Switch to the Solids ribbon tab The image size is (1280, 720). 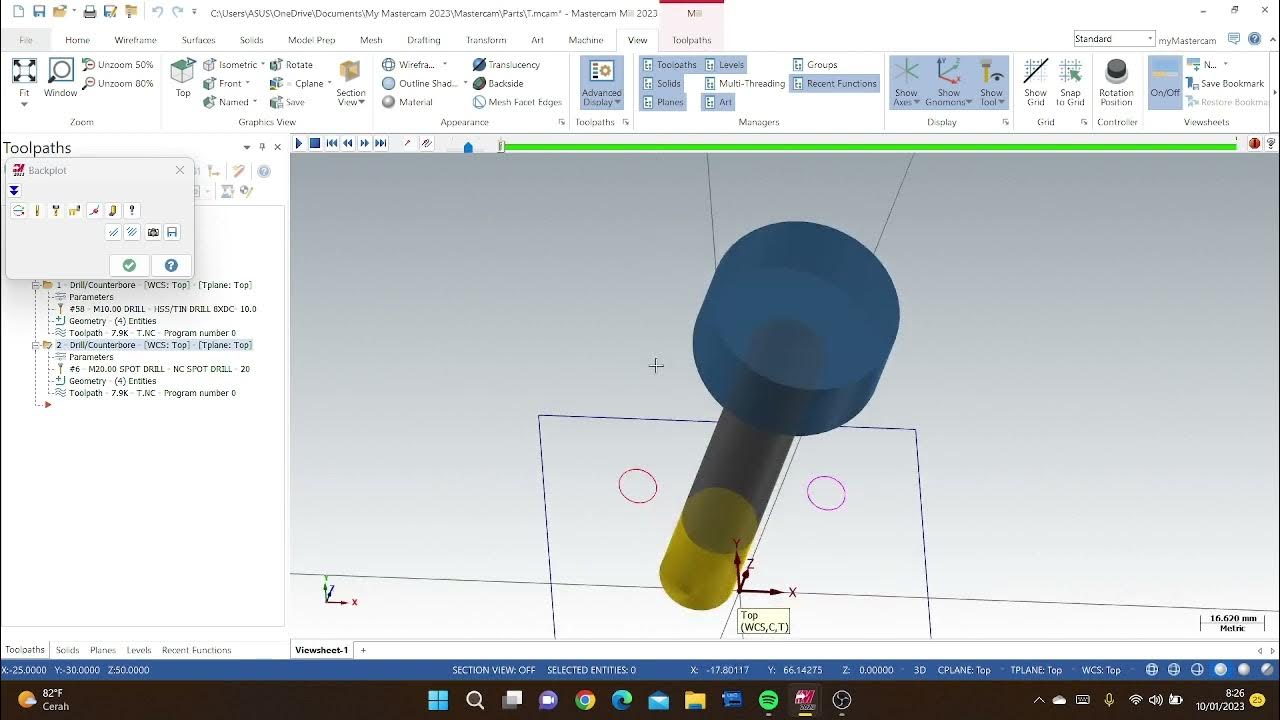coord(251,40)
